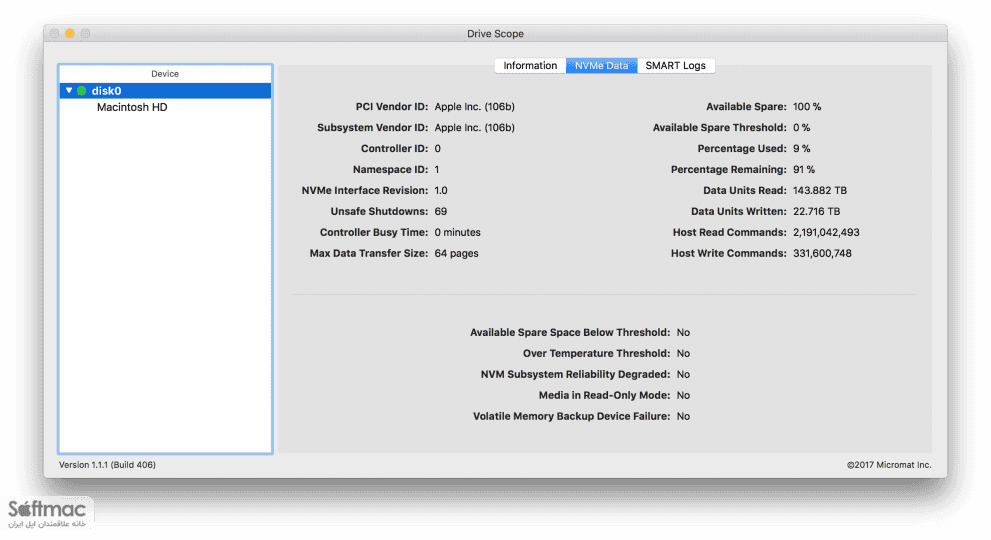Image resolution: width=991 pixels, height=540 pixels.
Task: Click the Available Spare Threshold value 0 %
Action: pos(801,128)
